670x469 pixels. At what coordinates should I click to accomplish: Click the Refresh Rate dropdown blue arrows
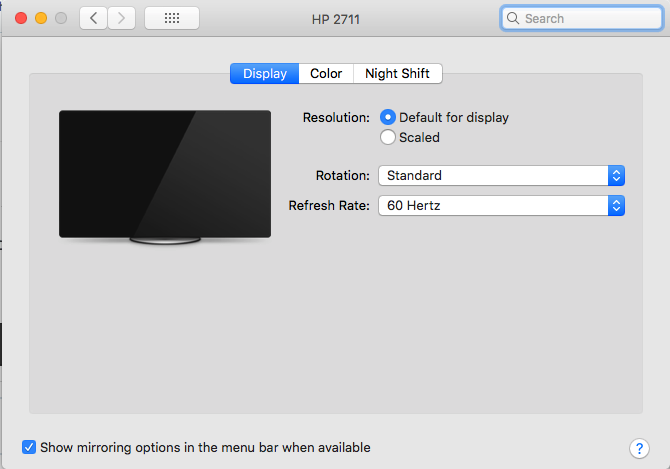[x=616, y=205]
